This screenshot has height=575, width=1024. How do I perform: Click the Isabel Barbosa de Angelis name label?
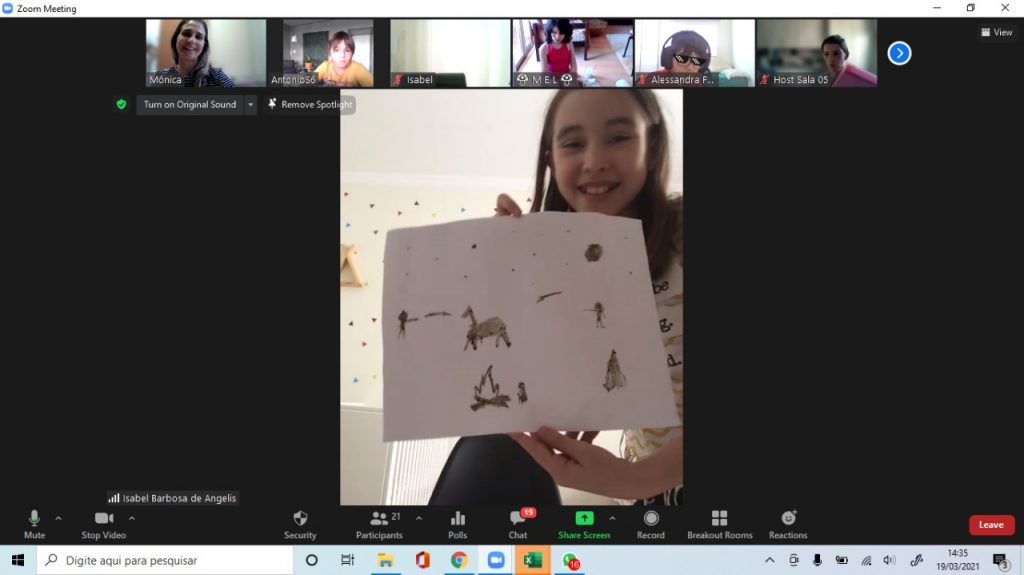click(x=173, y=498)
